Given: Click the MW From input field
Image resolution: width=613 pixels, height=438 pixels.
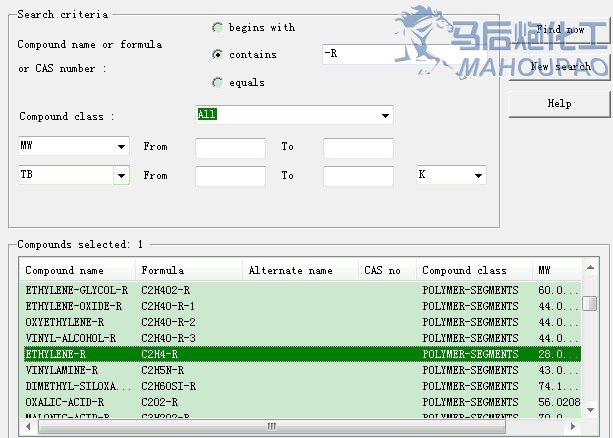Looking at the screenshot, I should [x=230, y=148].
